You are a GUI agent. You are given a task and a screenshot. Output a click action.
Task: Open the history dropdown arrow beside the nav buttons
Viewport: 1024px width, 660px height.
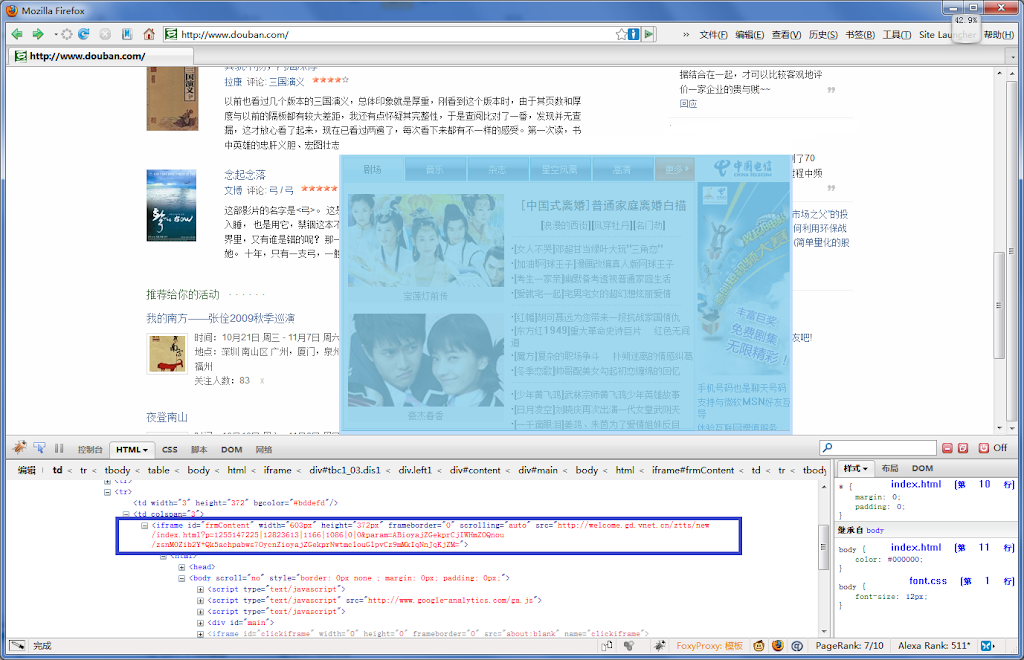56,34
